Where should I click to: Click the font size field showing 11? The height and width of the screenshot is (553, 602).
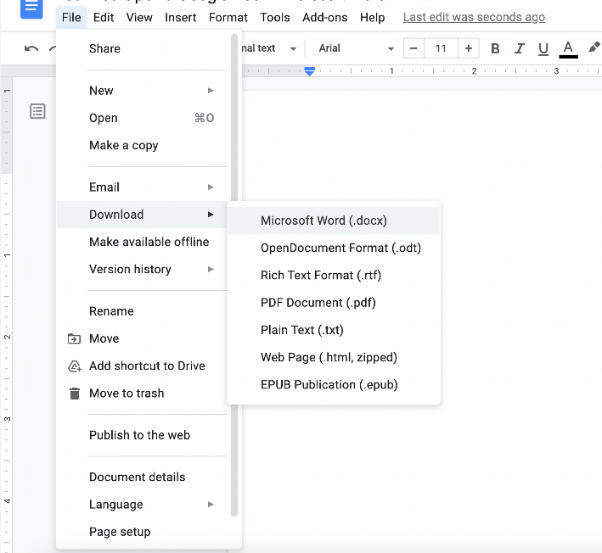[x=441, y=48]
